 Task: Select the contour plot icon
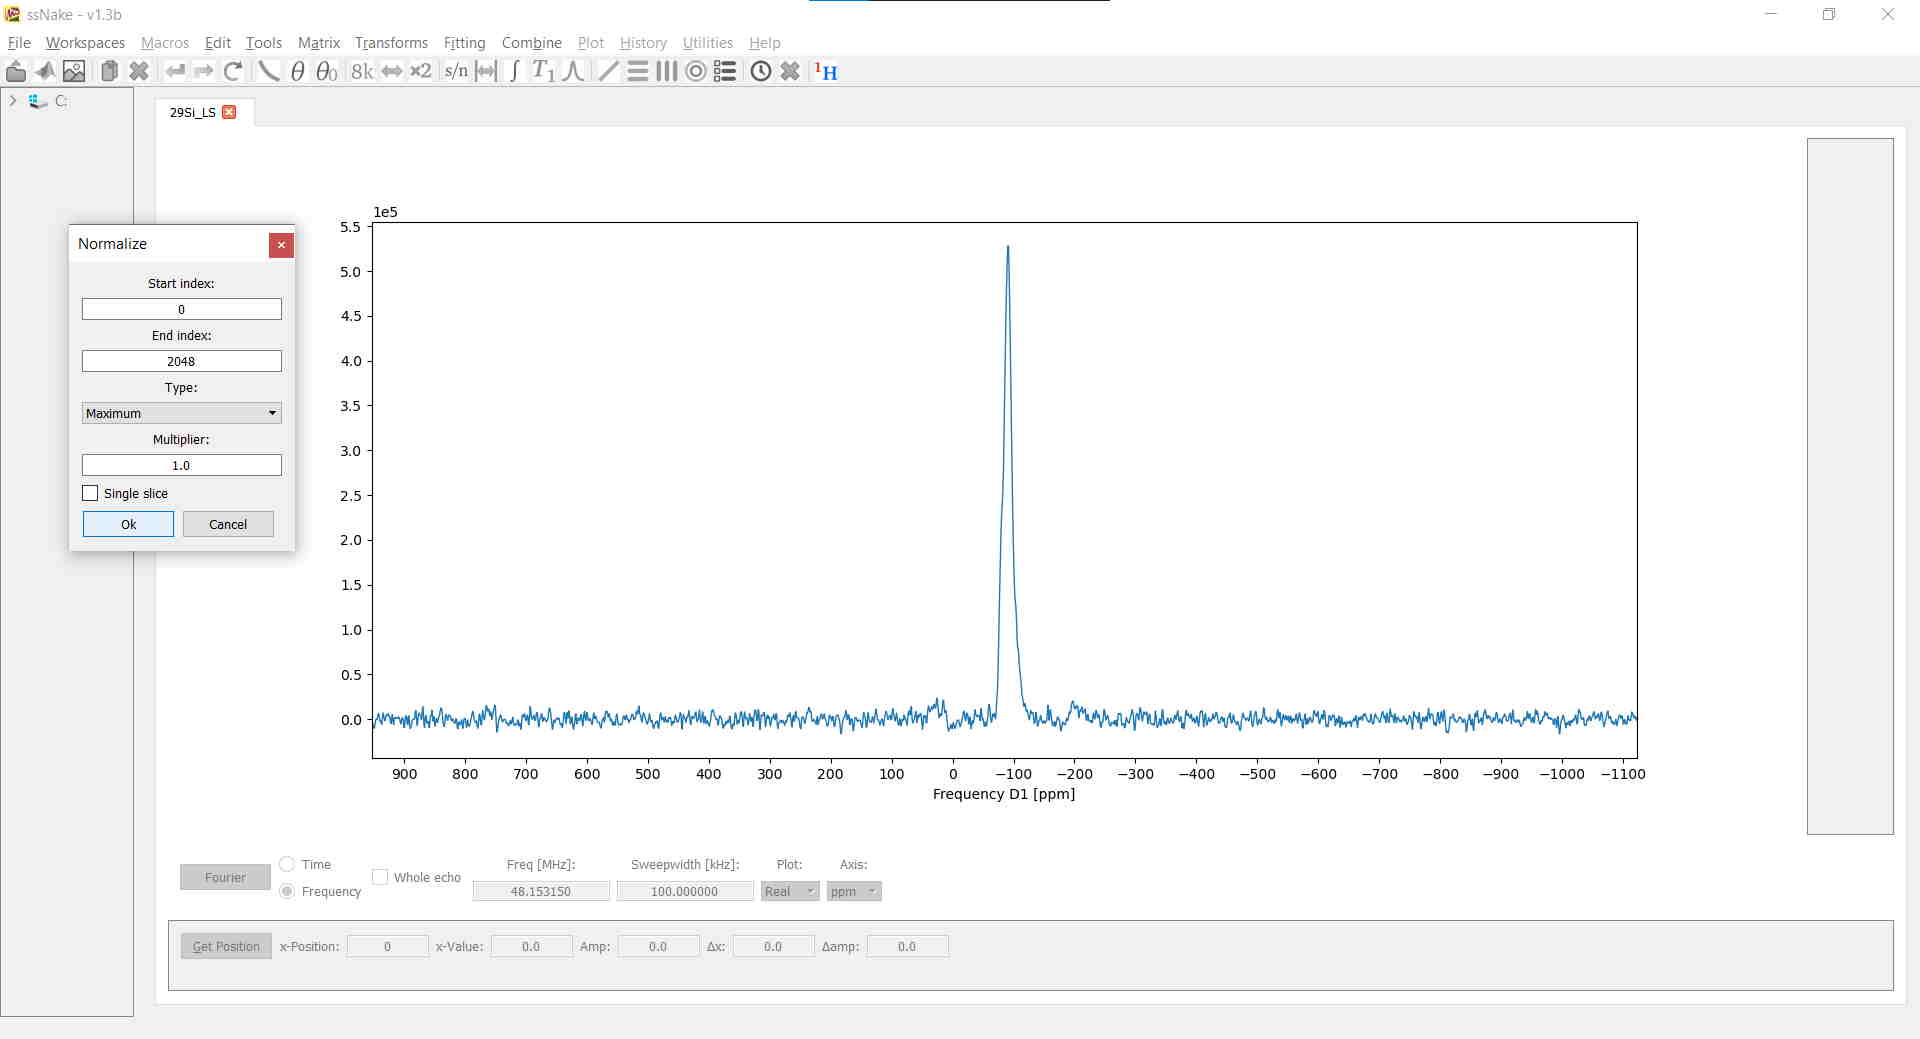tap(696, 71)
